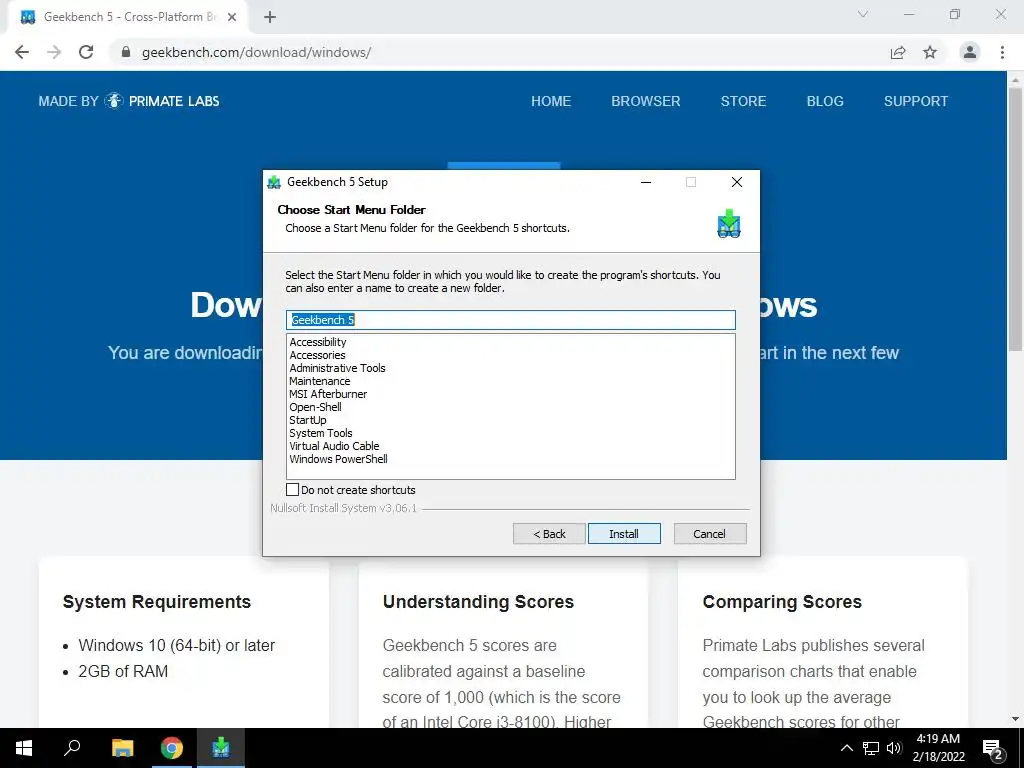Open Chrome tab search chevron
This screenshot has width=1024, height=768.
pos(863,14)
